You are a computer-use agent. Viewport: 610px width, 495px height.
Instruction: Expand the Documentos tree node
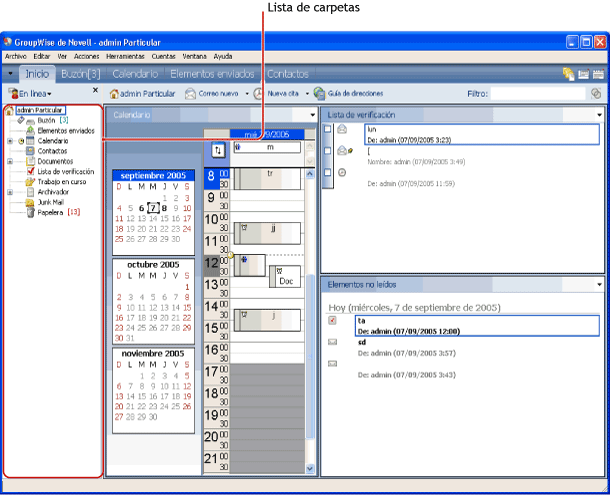(x=10, y=161)
